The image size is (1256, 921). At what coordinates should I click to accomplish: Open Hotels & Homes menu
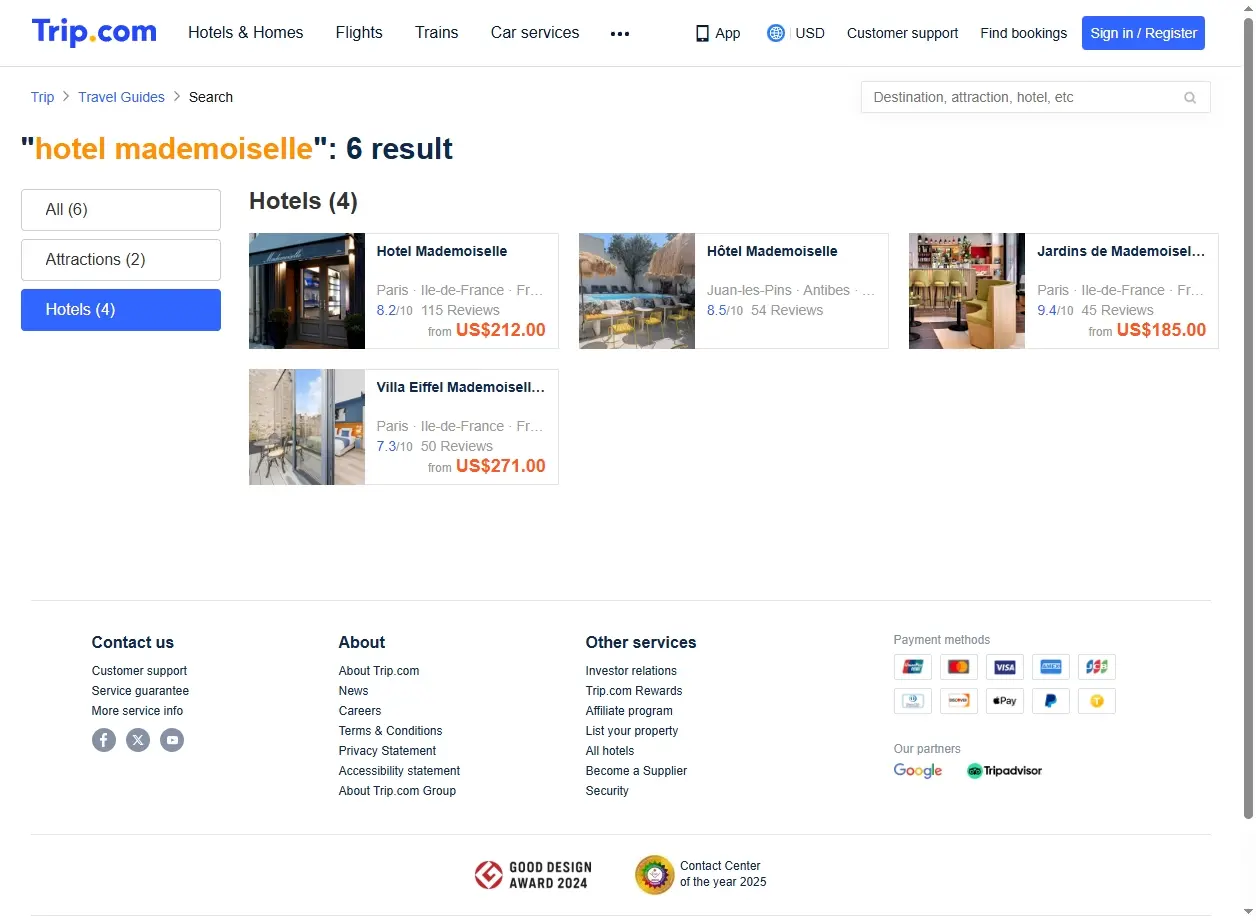246,33
